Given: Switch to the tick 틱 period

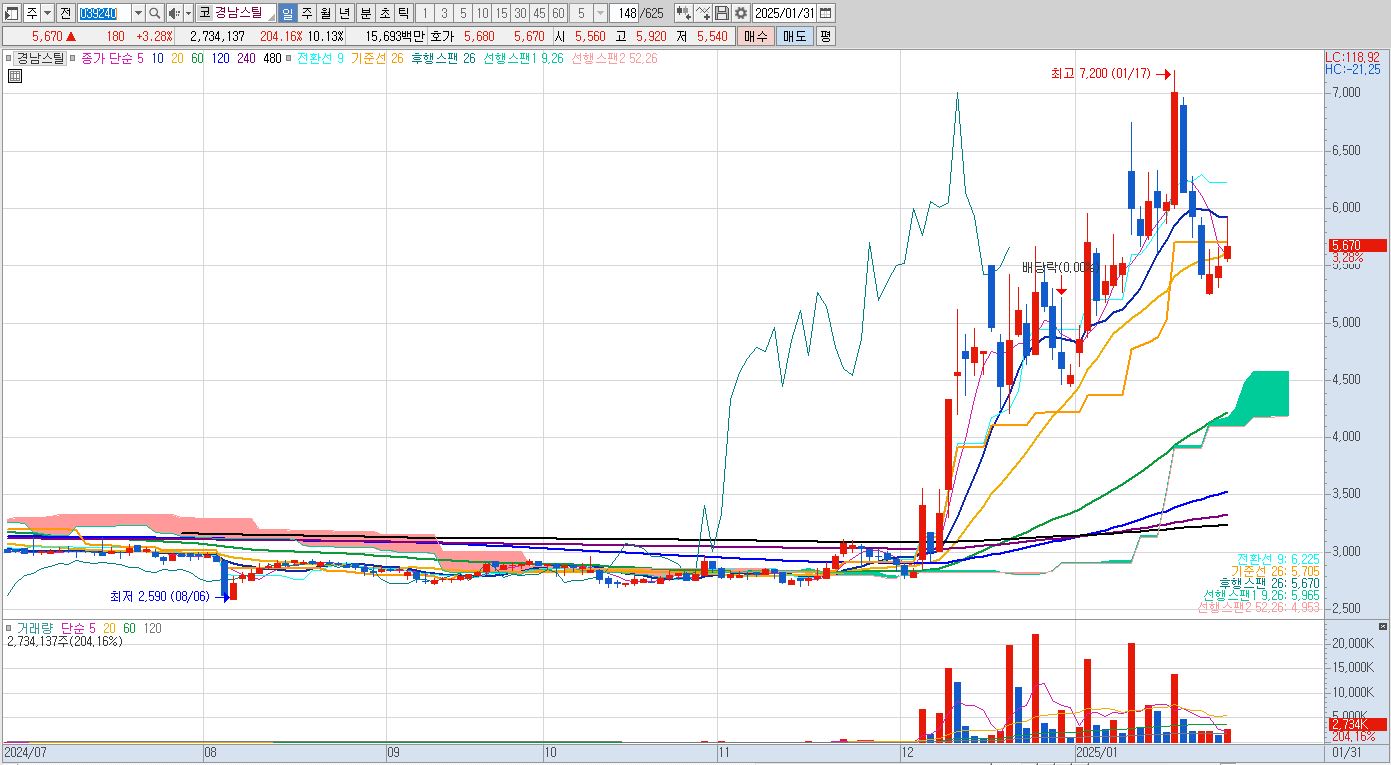Looking at the screenshot, I should click(402, 13).
